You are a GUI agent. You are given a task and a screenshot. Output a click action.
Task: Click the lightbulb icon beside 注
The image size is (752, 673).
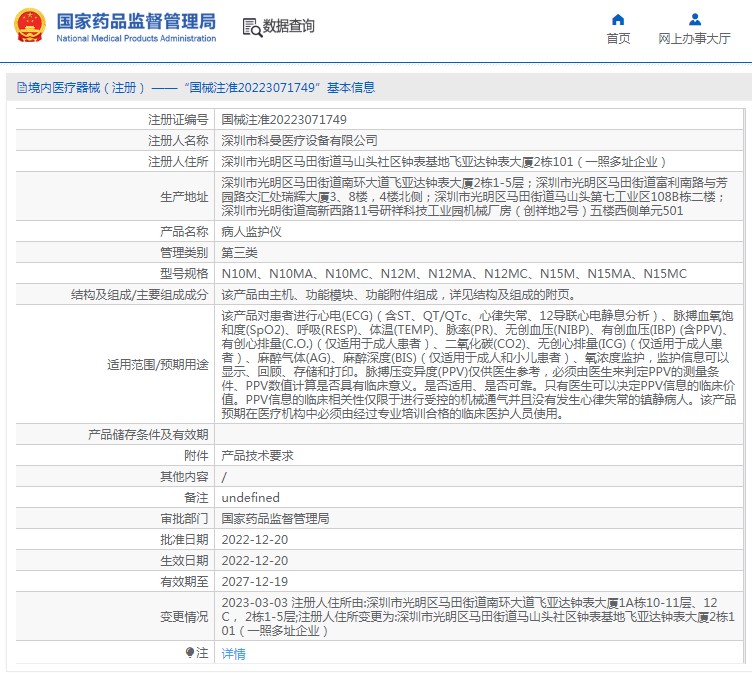pyautogui.click(x=190, y=652)
